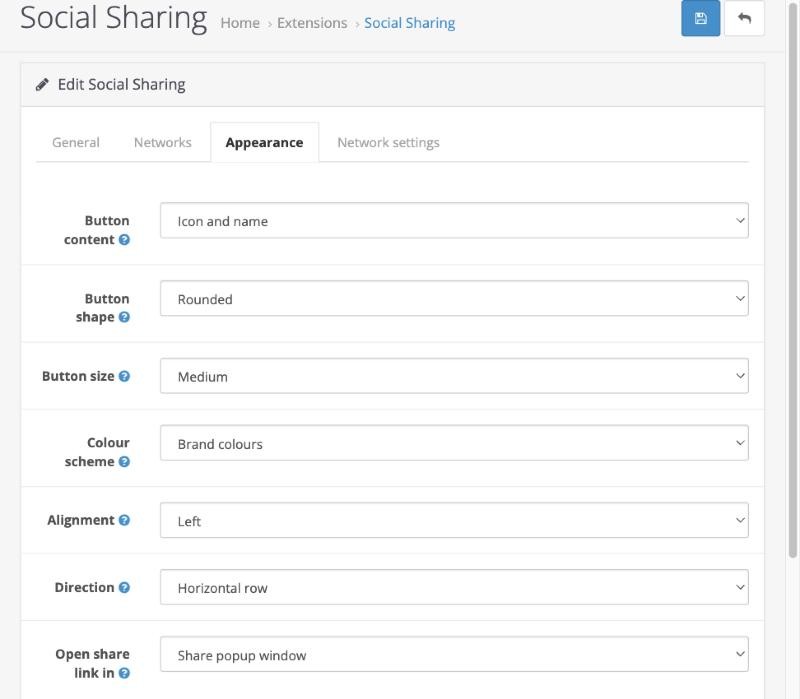Open the Button size dropdown showing Medium
This screenshot has height=699, width=800.
pos(454,376)
